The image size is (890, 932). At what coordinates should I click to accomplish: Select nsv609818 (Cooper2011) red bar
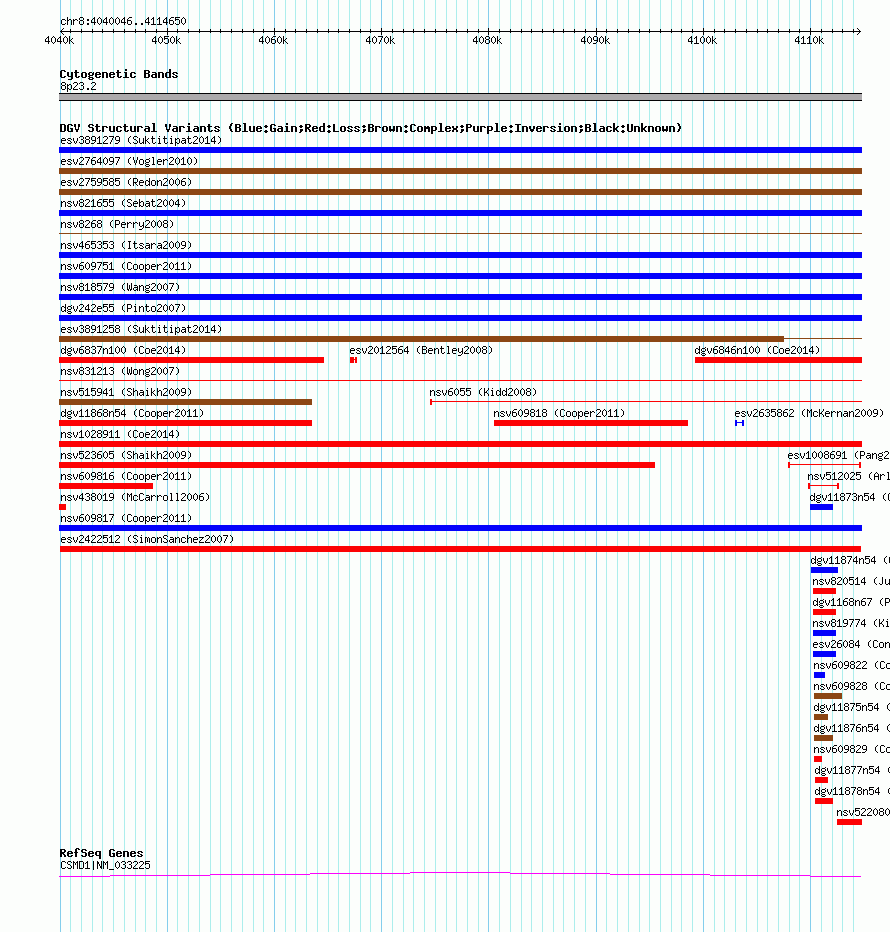591,423
